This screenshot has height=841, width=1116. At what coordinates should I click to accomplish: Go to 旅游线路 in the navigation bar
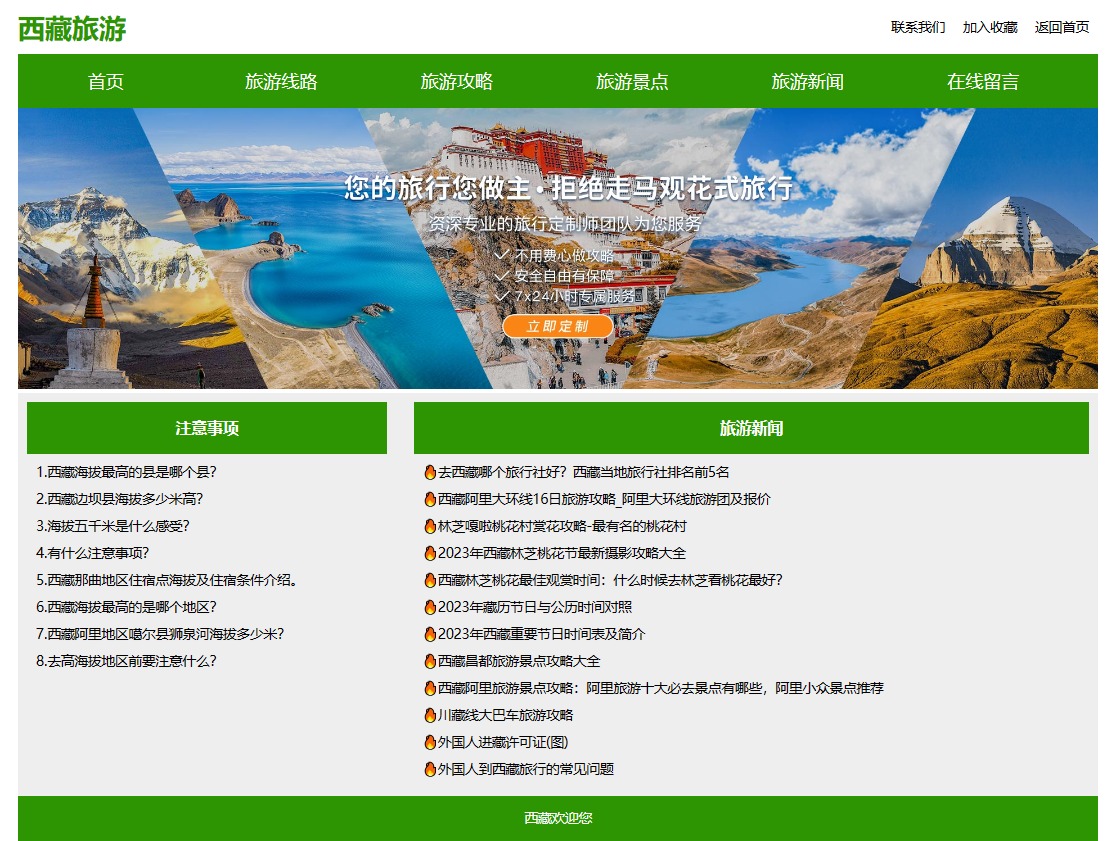click(x=281, y=82)
